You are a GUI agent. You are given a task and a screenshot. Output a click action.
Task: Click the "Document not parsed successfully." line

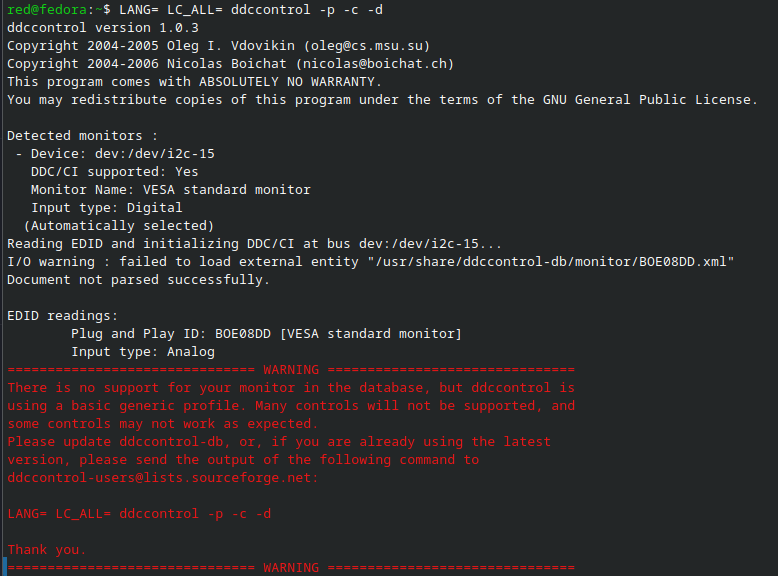tap(138, 279)
